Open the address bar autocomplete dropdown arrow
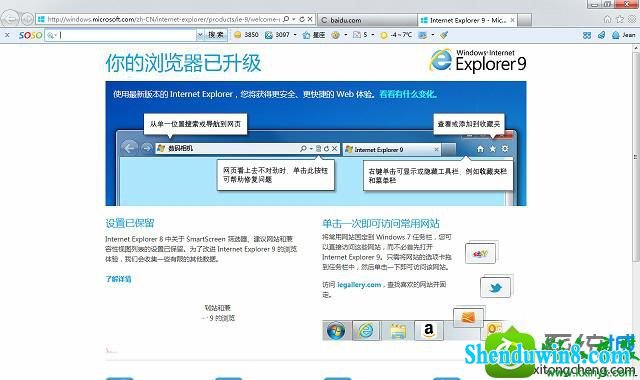The image size is (640, 380). [x=294, y=19]
